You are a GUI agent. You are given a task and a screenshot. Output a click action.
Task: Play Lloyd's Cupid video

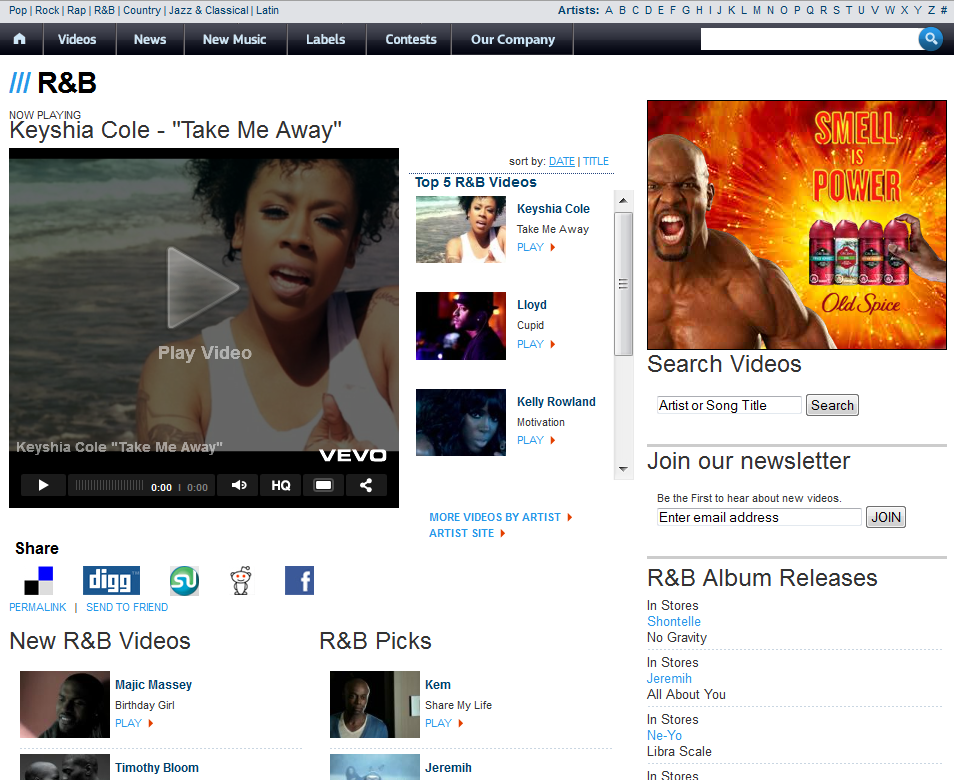(x=535, y=344)
